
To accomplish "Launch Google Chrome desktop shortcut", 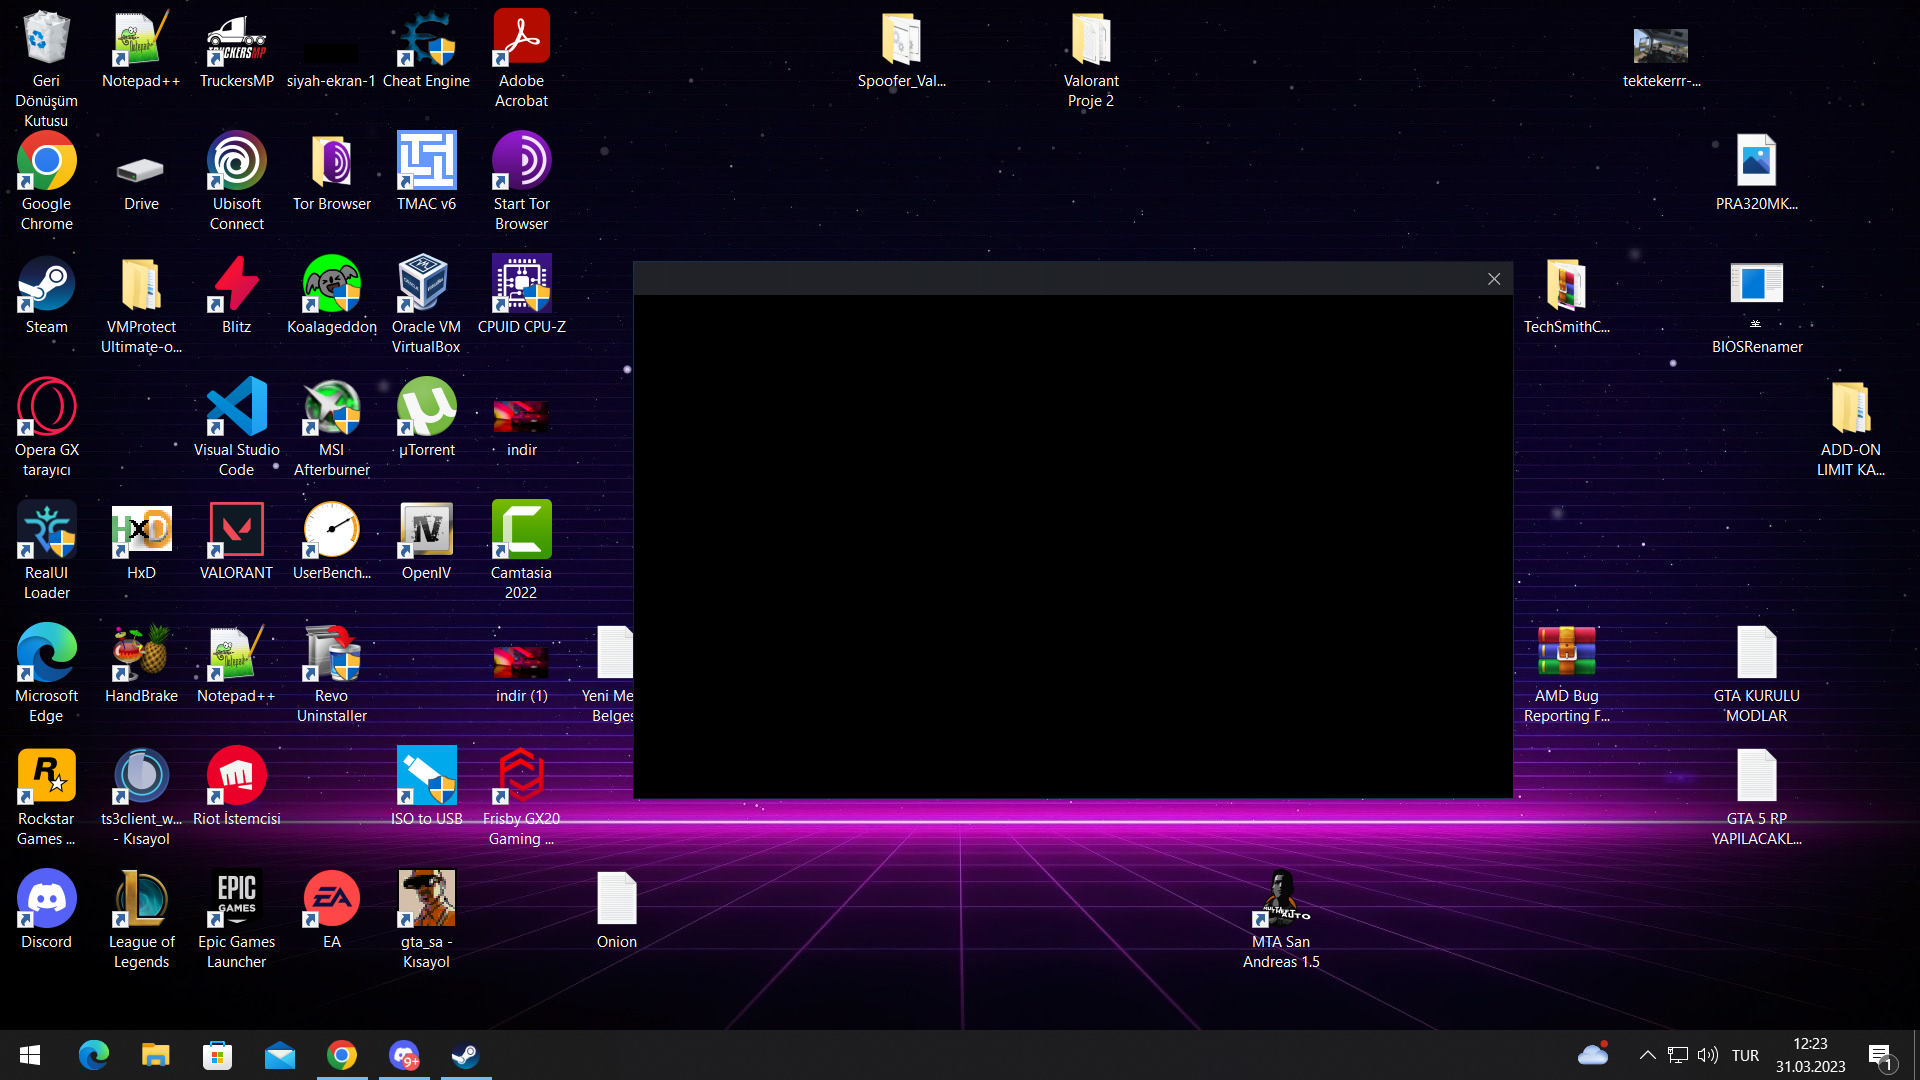I will 46,181.
